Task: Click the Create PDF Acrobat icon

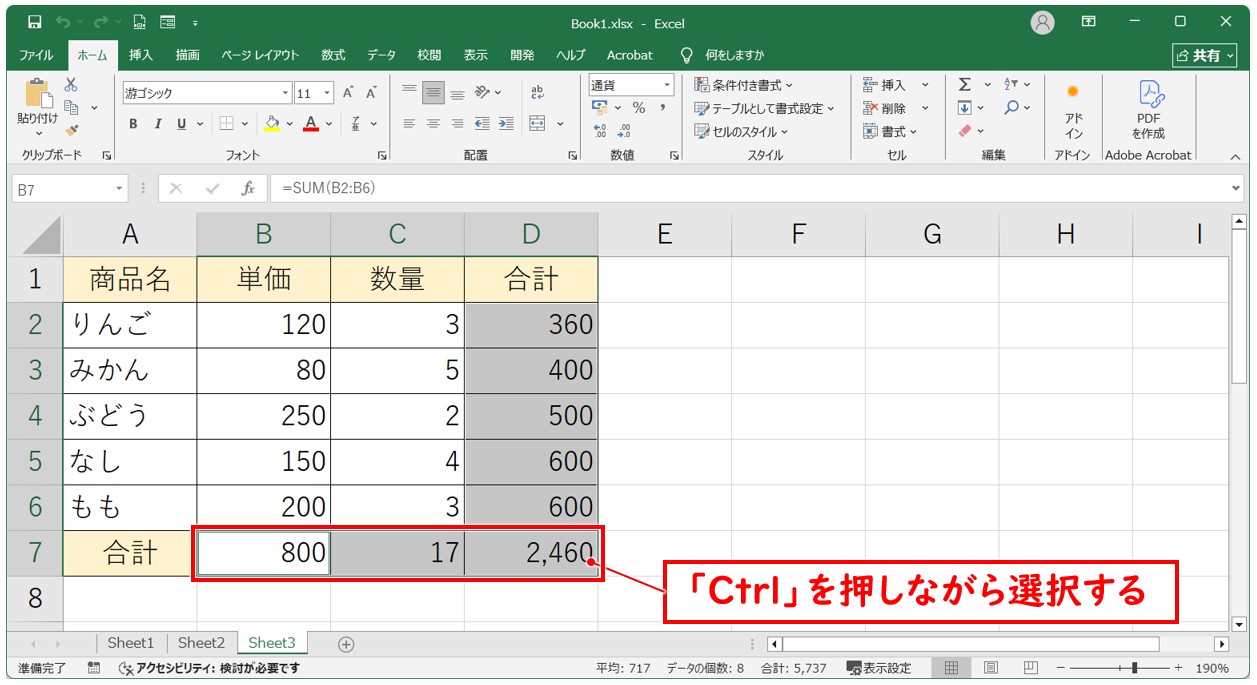Action: click(x=1148, y=110)
